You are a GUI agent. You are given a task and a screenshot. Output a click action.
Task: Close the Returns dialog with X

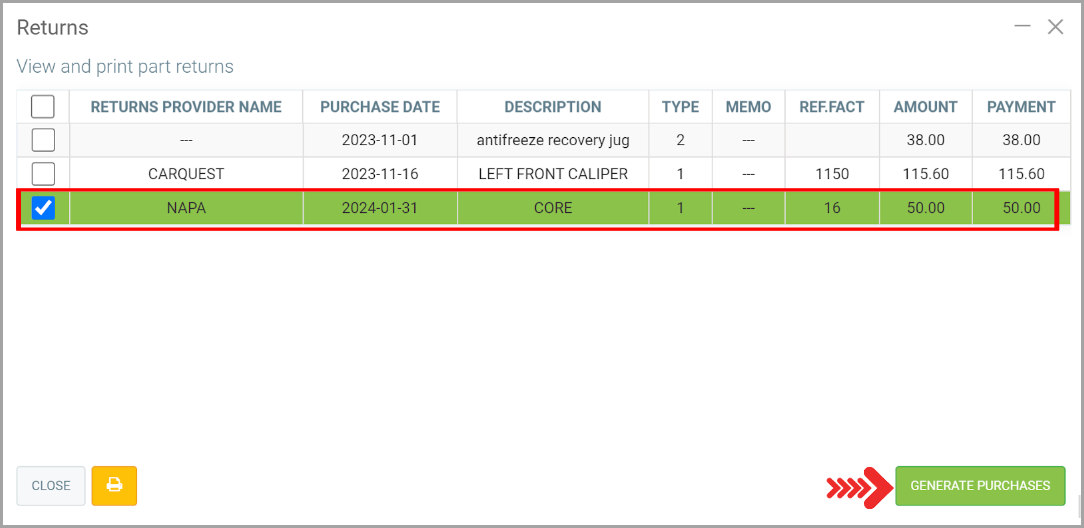click(x=1055, y=27)
